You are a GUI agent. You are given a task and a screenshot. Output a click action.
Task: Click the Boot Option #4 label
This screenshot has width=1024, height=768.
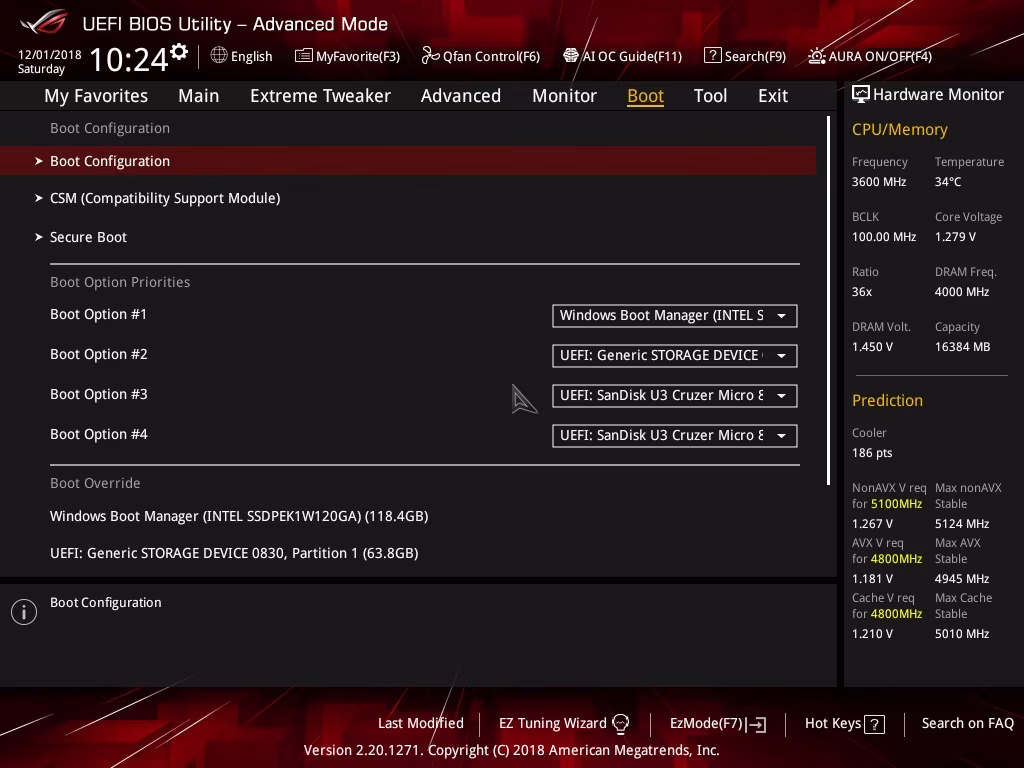[x=99, y=434]
